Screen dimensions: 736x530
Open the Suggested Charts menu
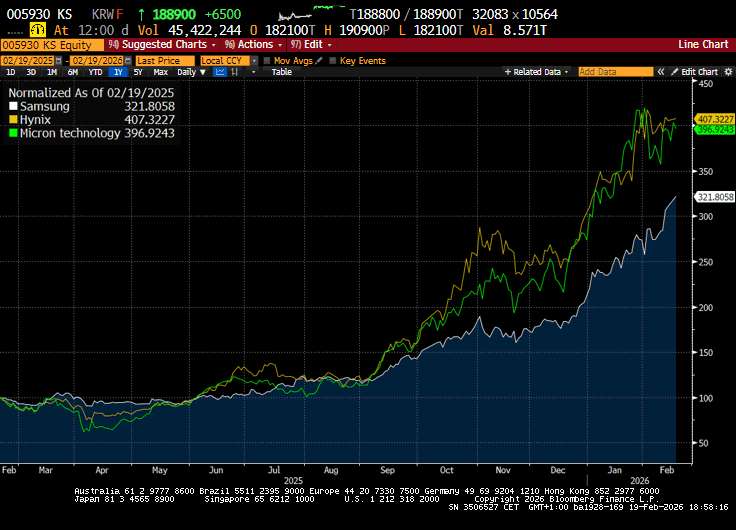point(162,45)
